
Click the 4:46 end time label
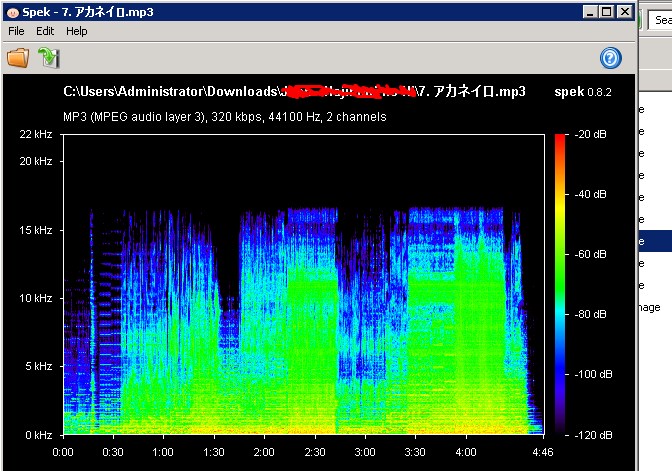pyautogui.click(x=543, y=452)
